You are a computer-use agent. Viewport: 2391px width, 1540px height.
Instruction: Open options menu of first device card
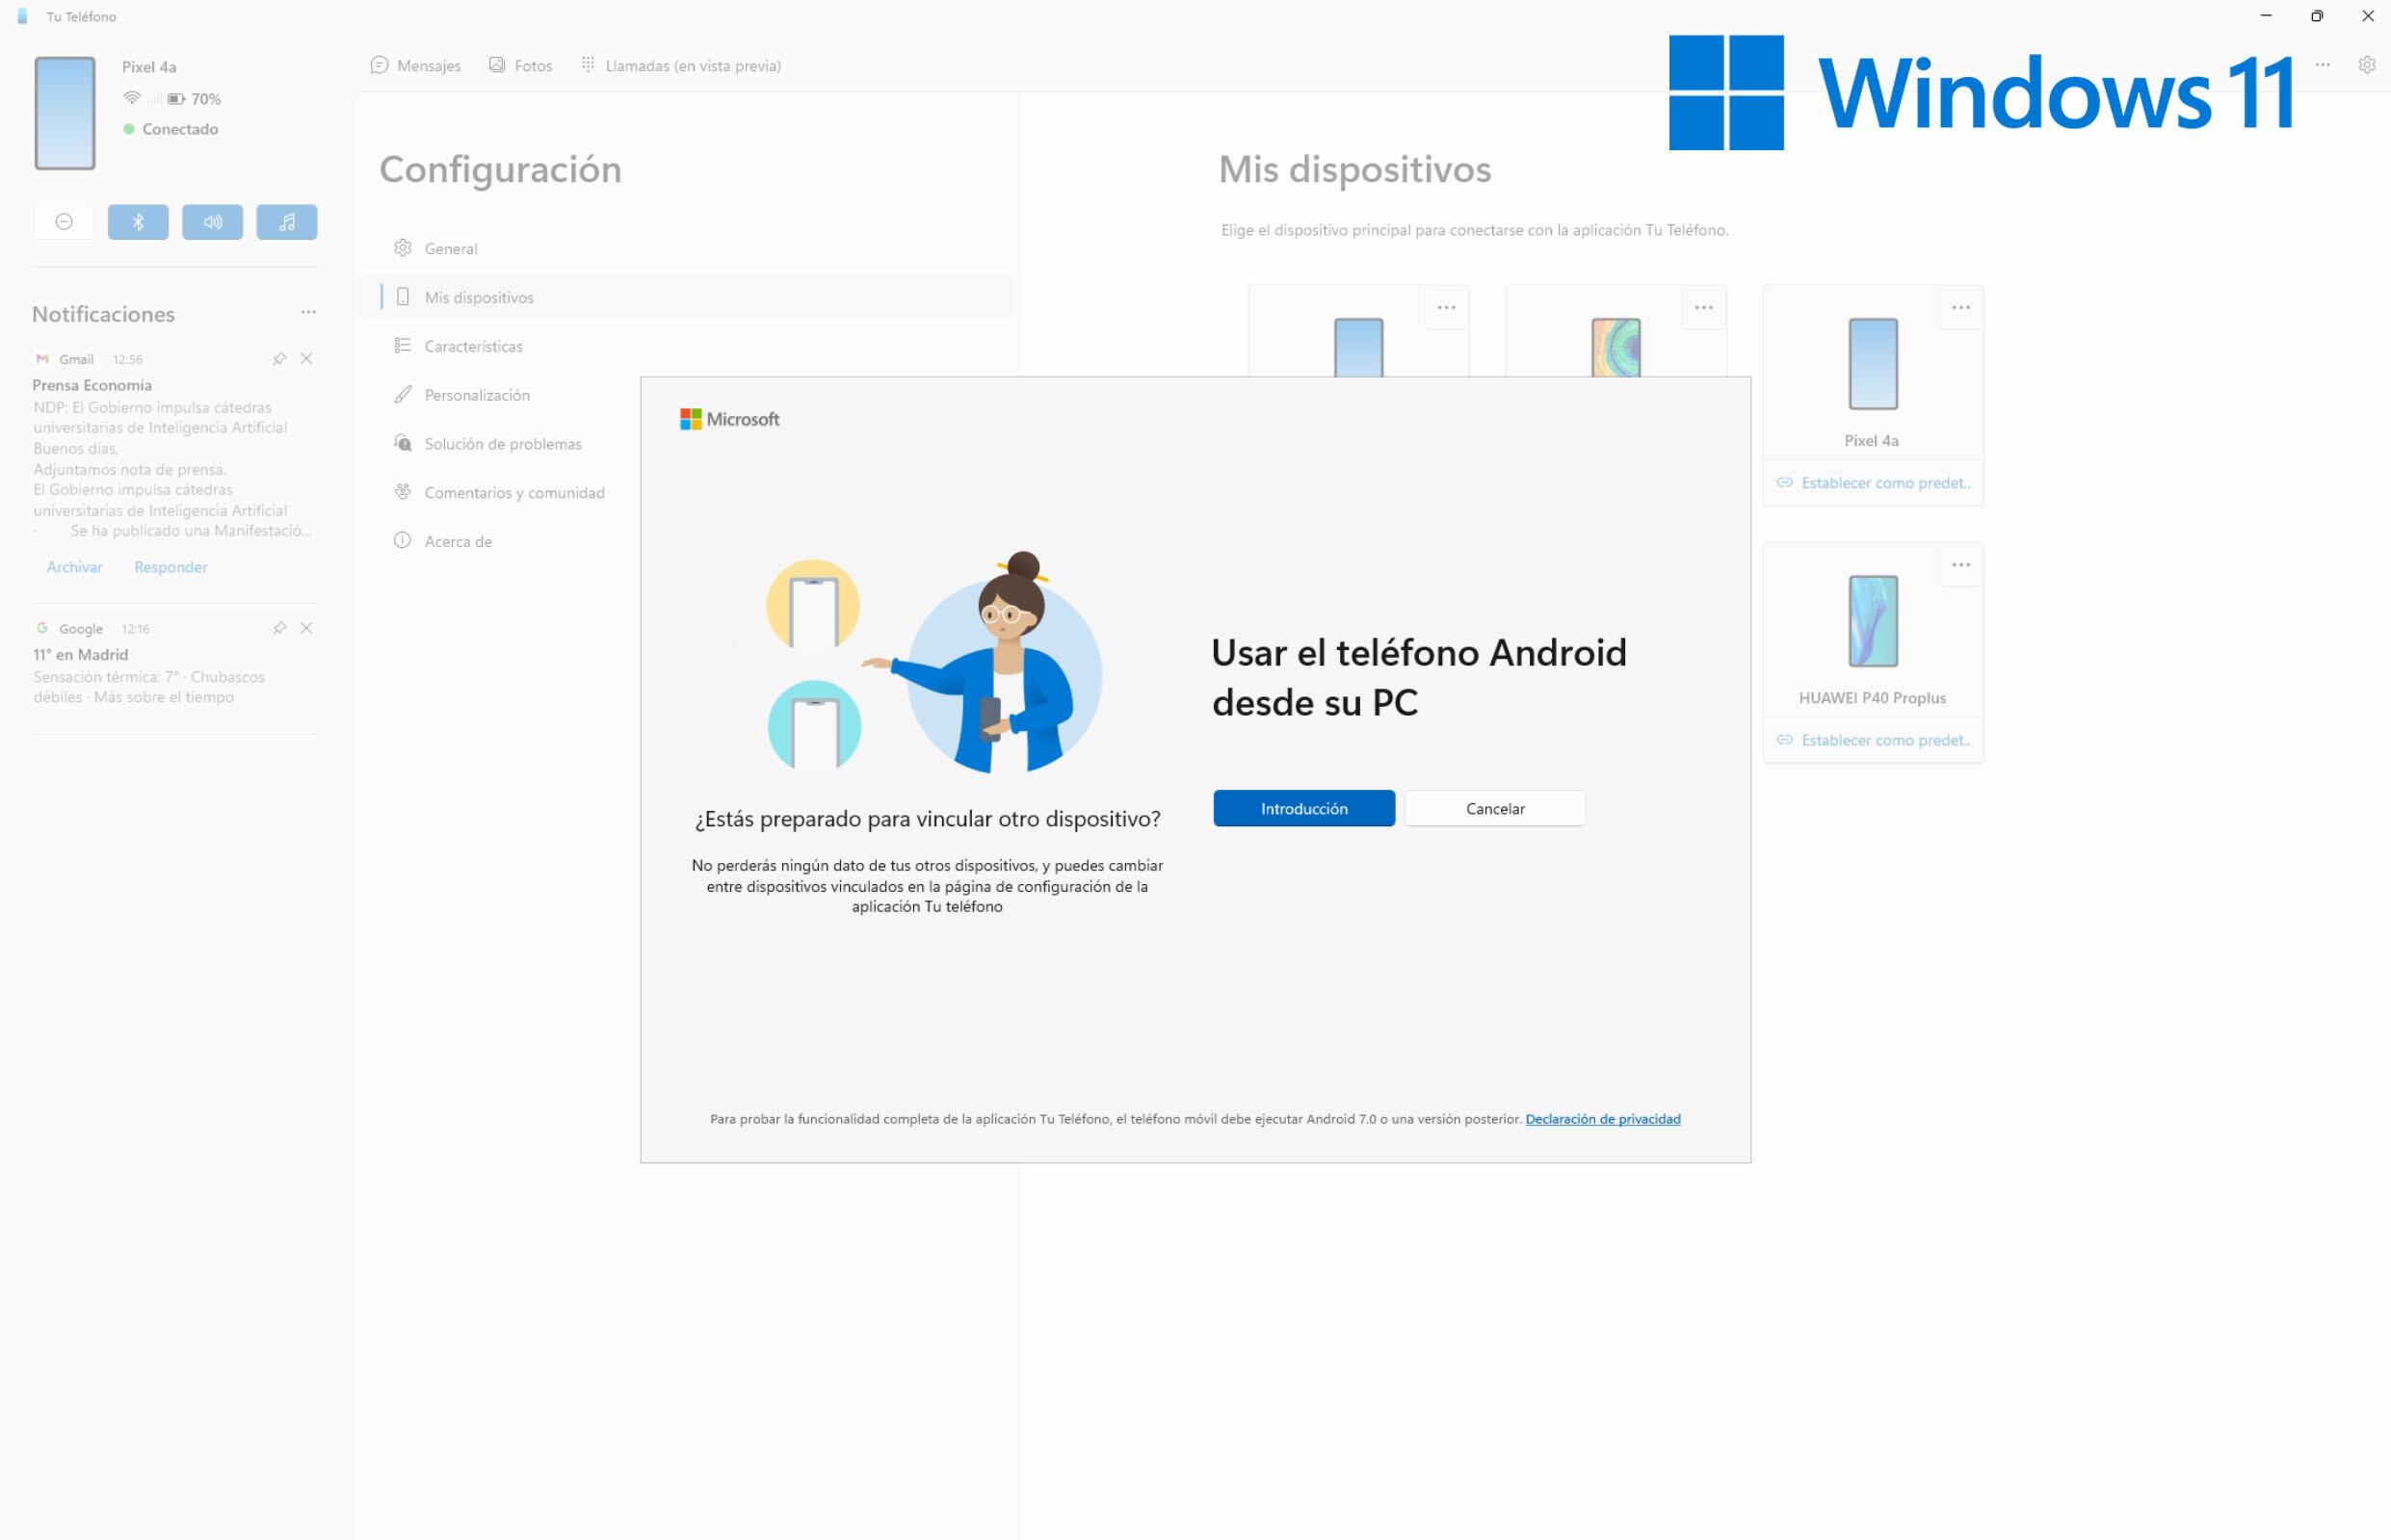pyautogui.click(x=1446, y=308)
